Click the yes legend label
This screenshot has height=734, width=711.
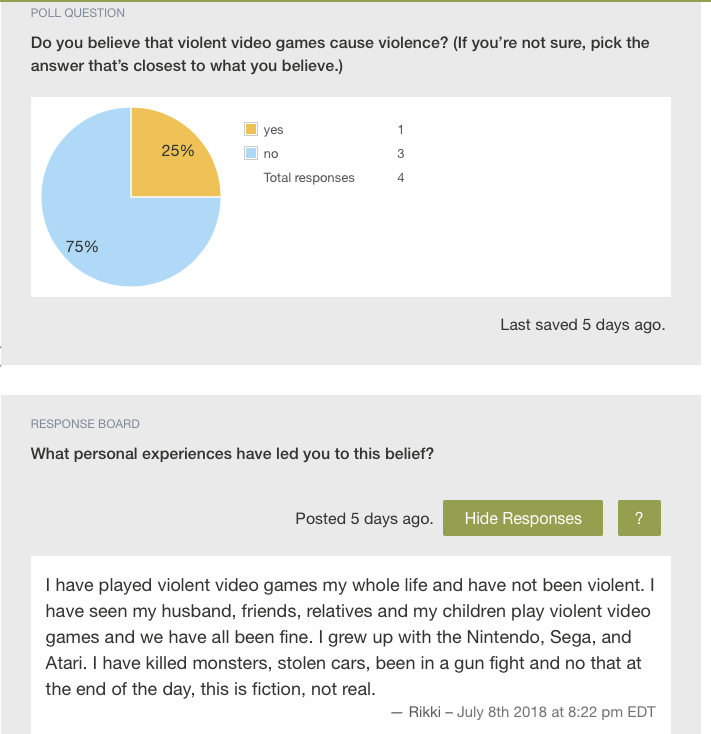[273, 130]
